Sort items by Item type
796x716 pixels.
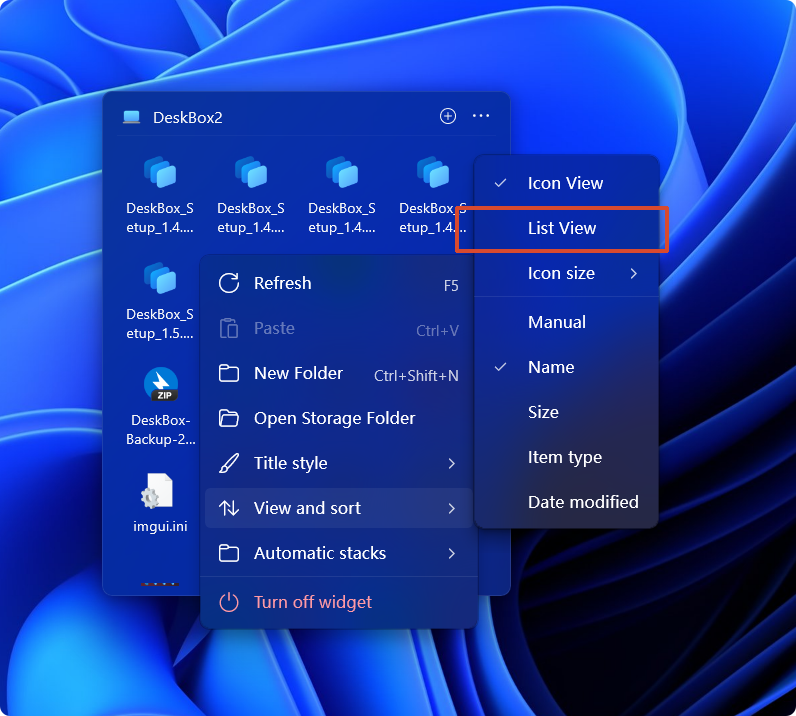567,457
